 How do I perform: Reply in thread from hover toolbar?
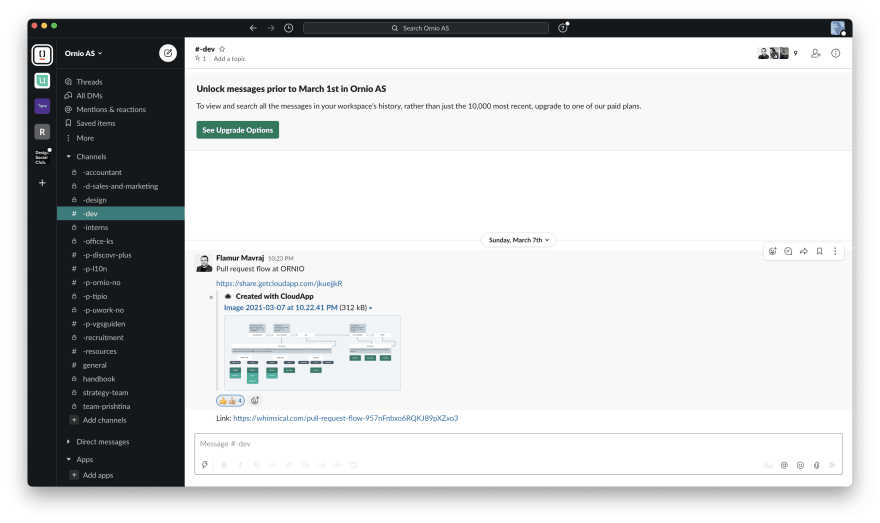coord(788,251)
